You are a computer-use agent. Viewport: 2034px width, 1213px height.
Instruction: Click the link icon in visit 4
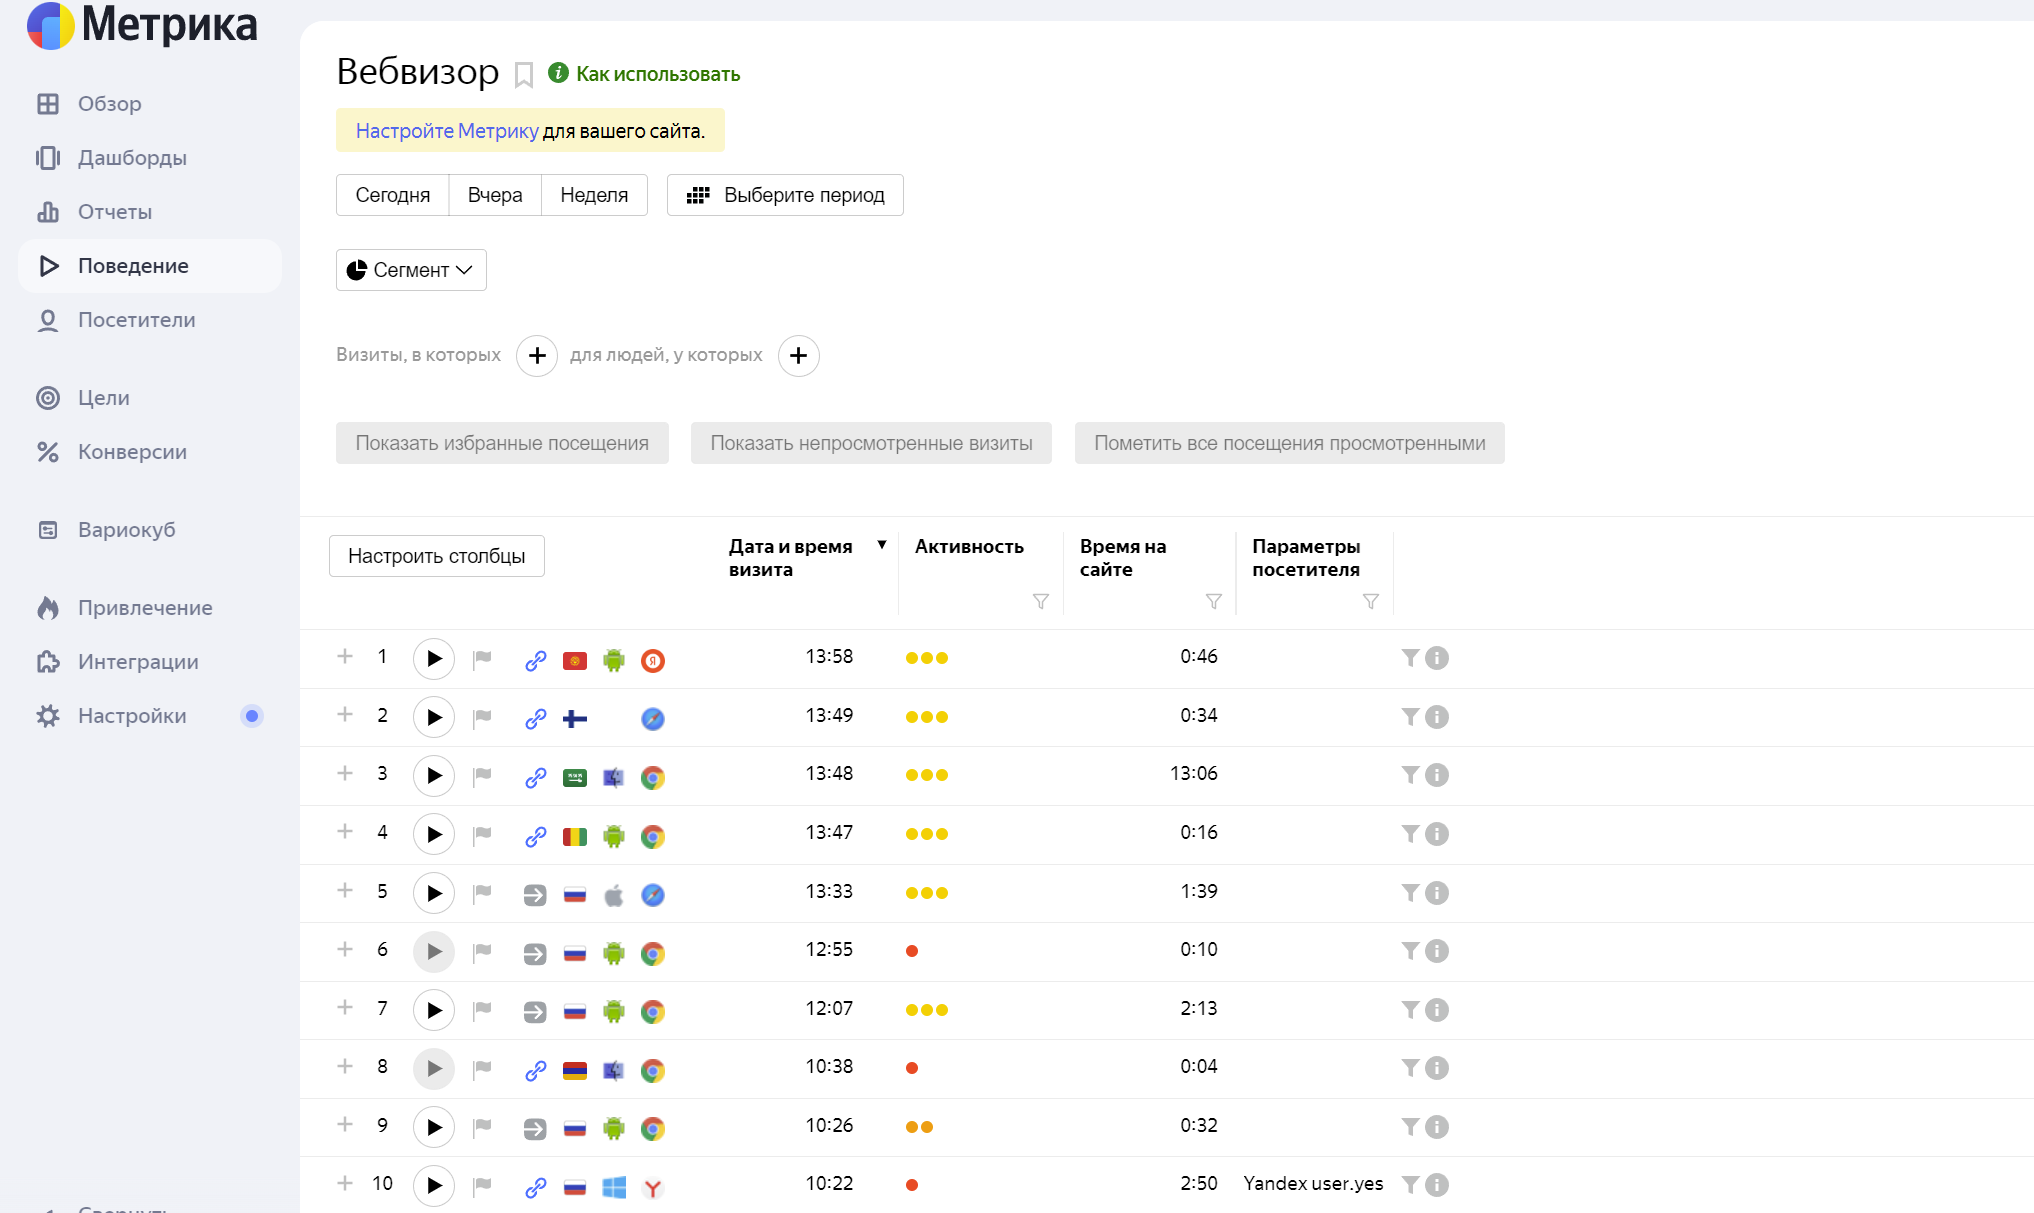pyautogui.click(x=535, y=836)
